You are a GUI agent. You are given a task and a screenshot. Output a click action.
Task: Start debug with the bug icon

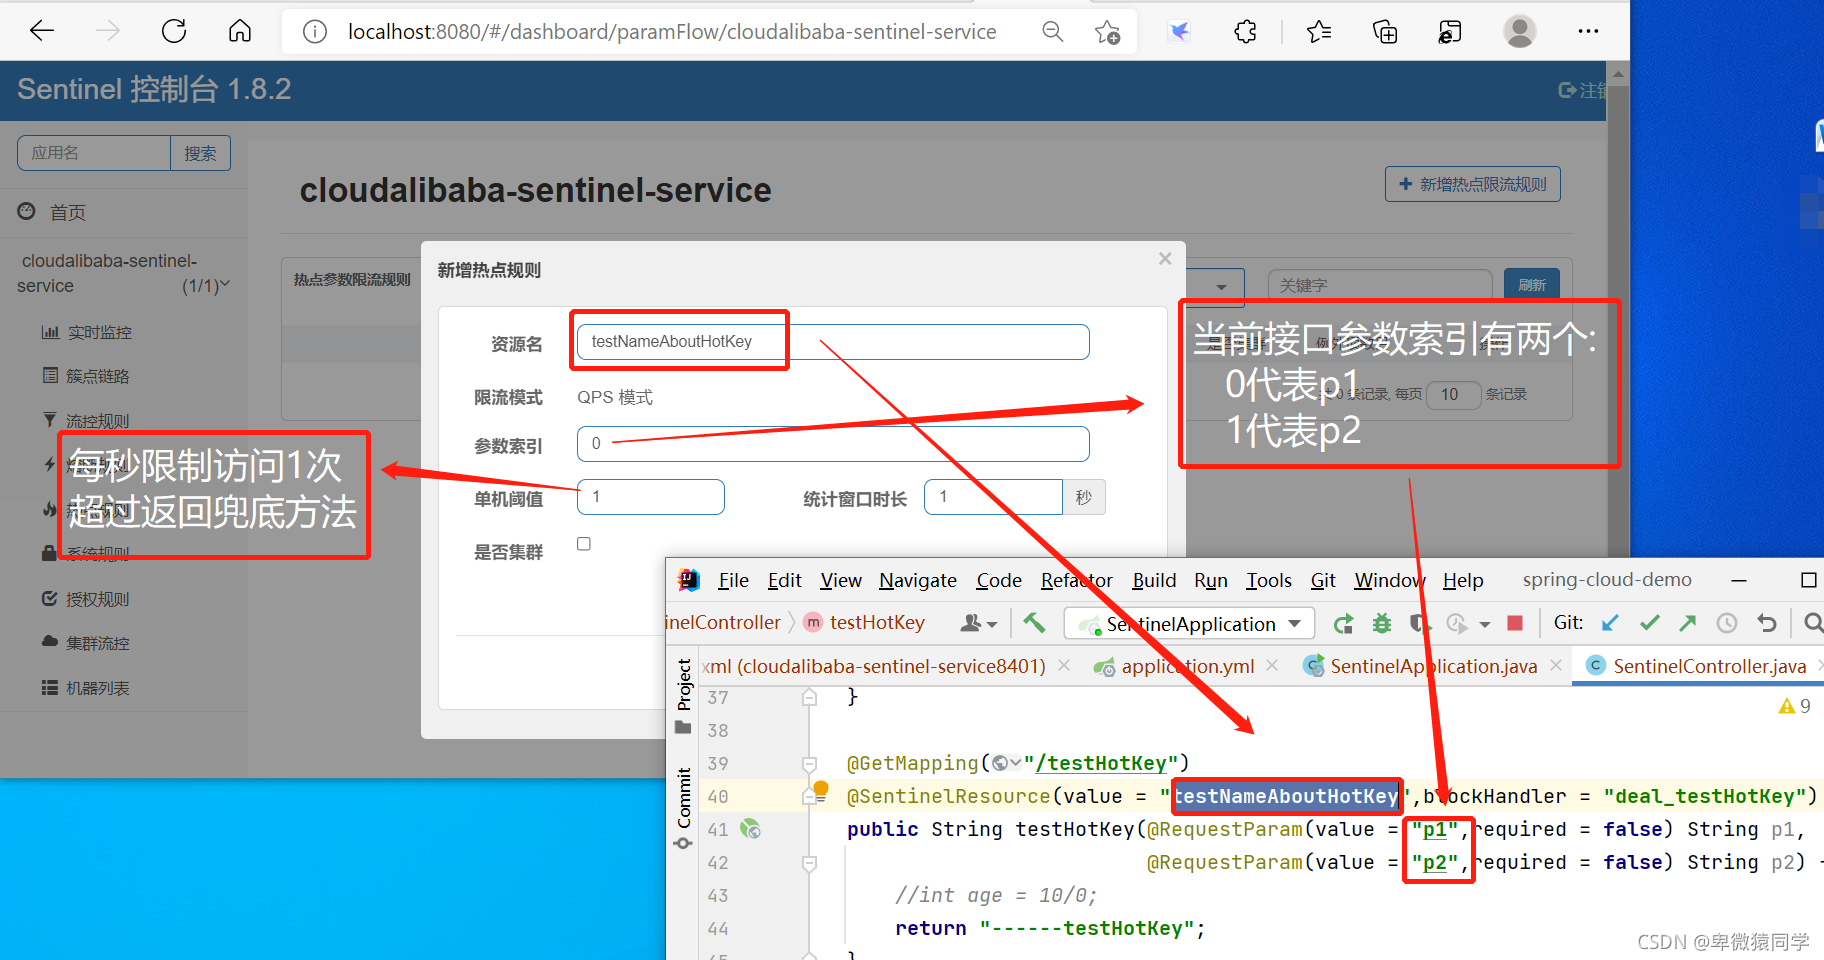tap(1382, 624)
